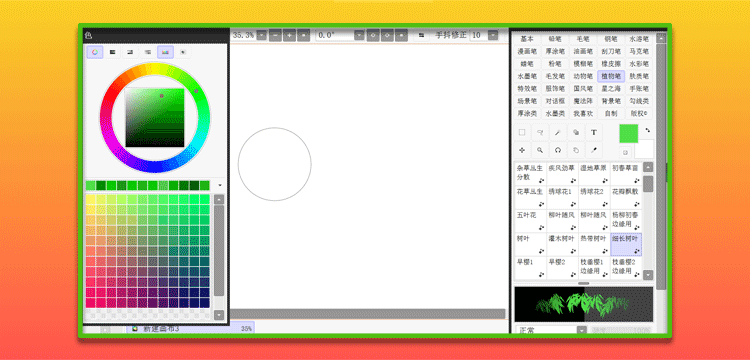The width and height of the screenshot is (750, 360).
Task: Choose the 疾风劲草 brush preset
Action: (x=562, y=174)
